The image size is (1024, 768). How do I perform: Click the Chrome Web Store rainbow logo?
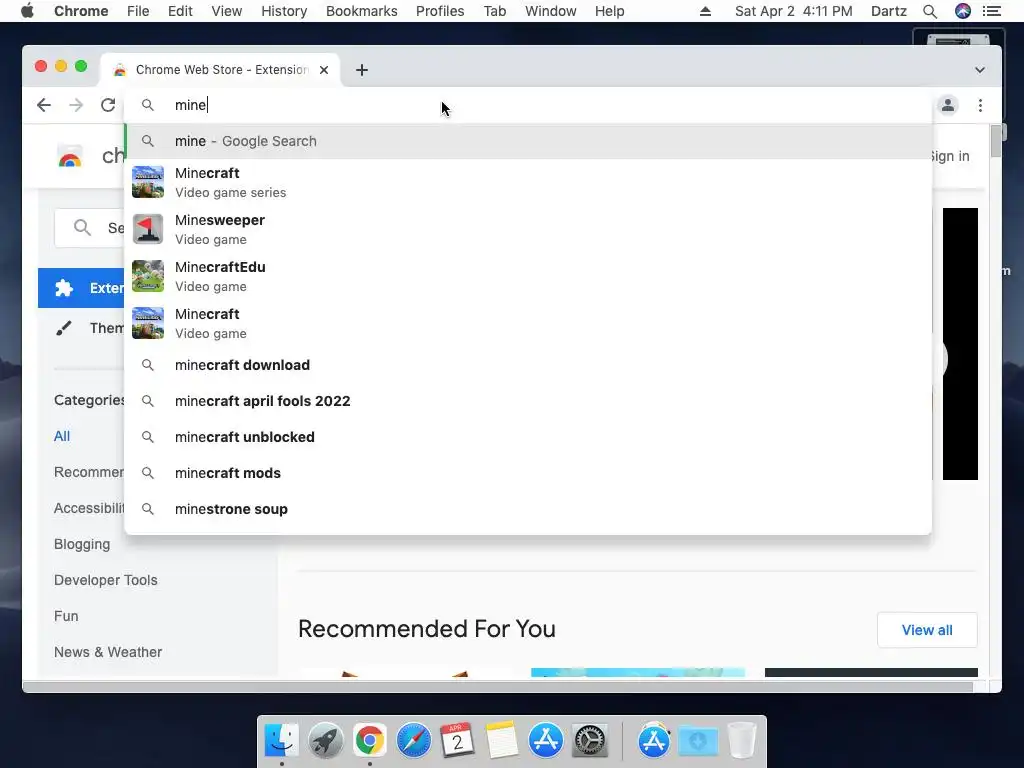(71, 157)
